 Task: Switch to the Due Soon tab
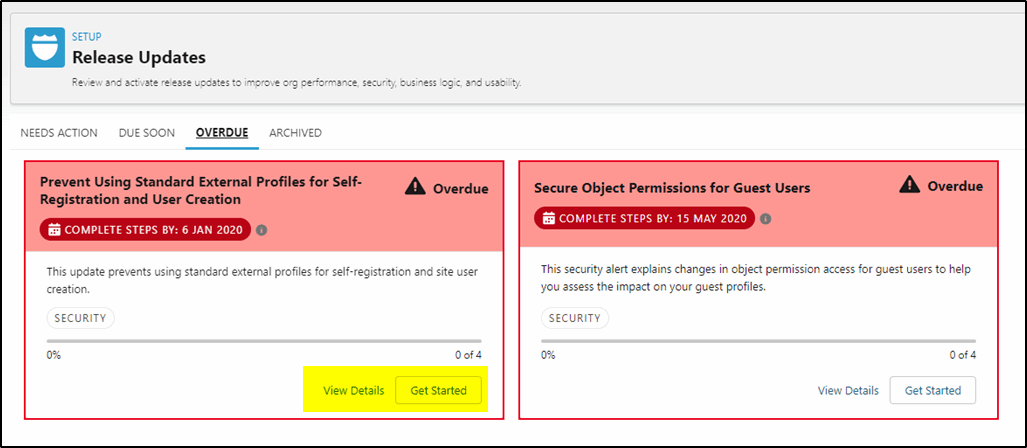coord(147,133)
